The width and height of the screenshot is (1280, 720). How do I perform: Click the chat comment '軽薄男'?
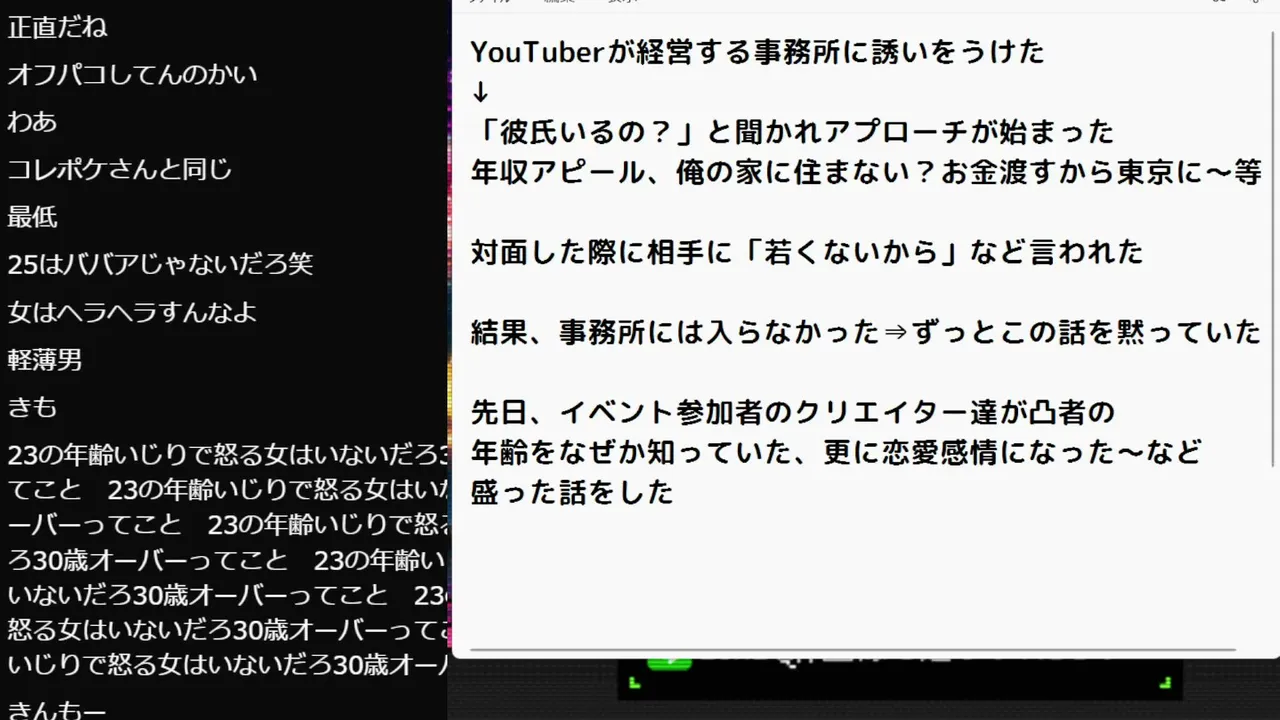[x=45, y=360]
